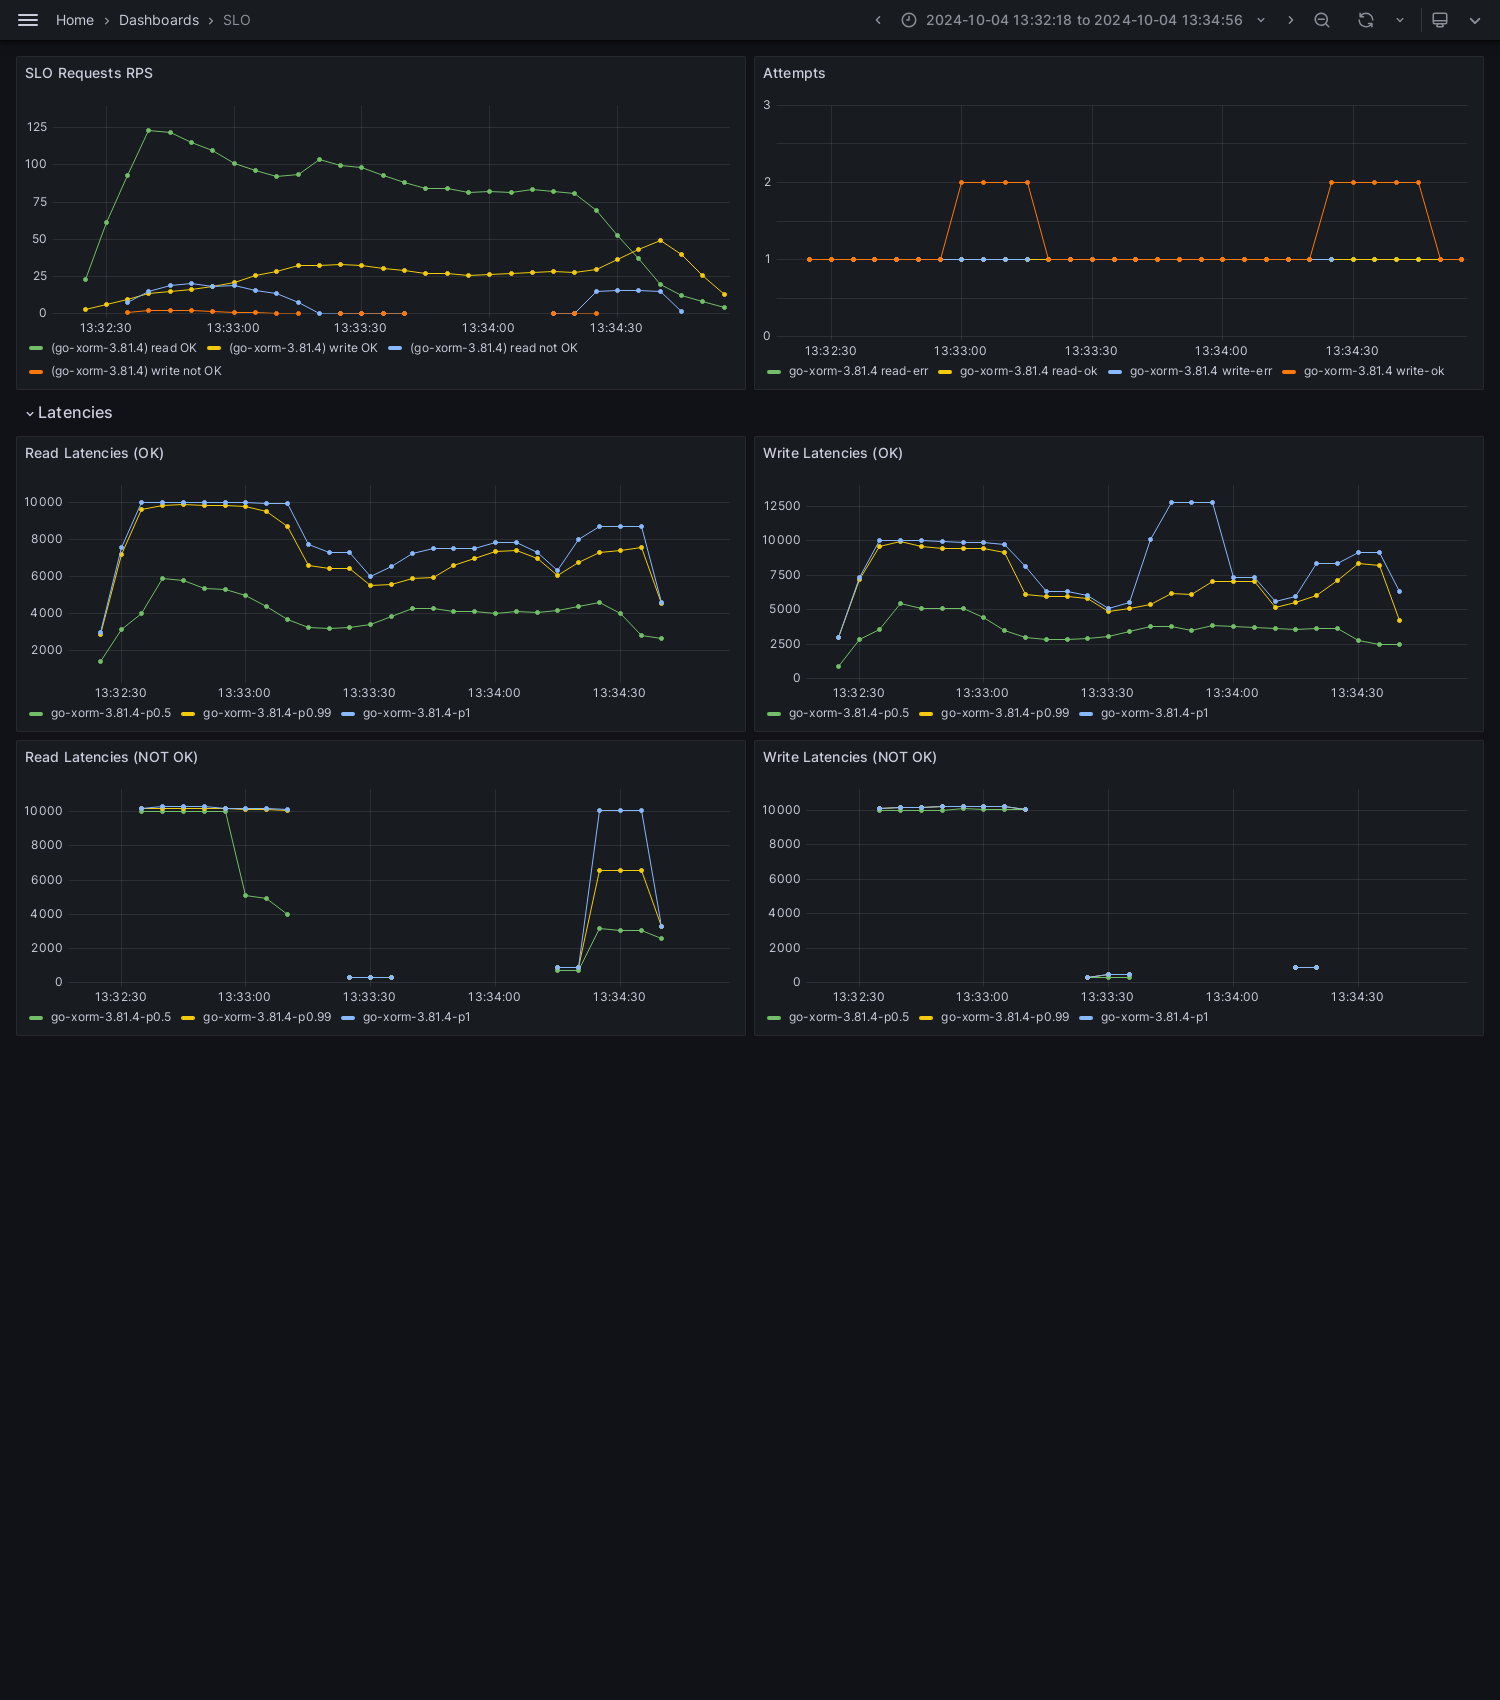Toggle p0.5 series in Read Latencies (OK) legend
The image size is (1500, 1700).
tap(111, 713)
